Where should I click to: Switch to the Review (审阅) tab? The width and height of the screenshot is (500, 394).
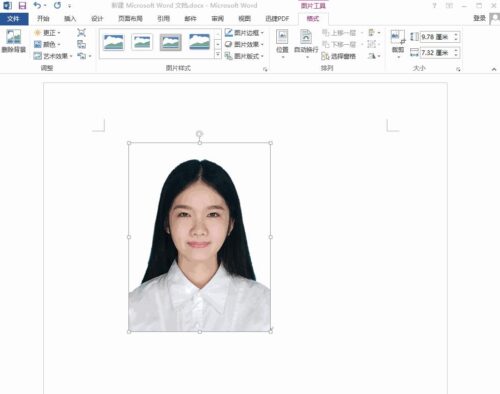pos(217,19)
